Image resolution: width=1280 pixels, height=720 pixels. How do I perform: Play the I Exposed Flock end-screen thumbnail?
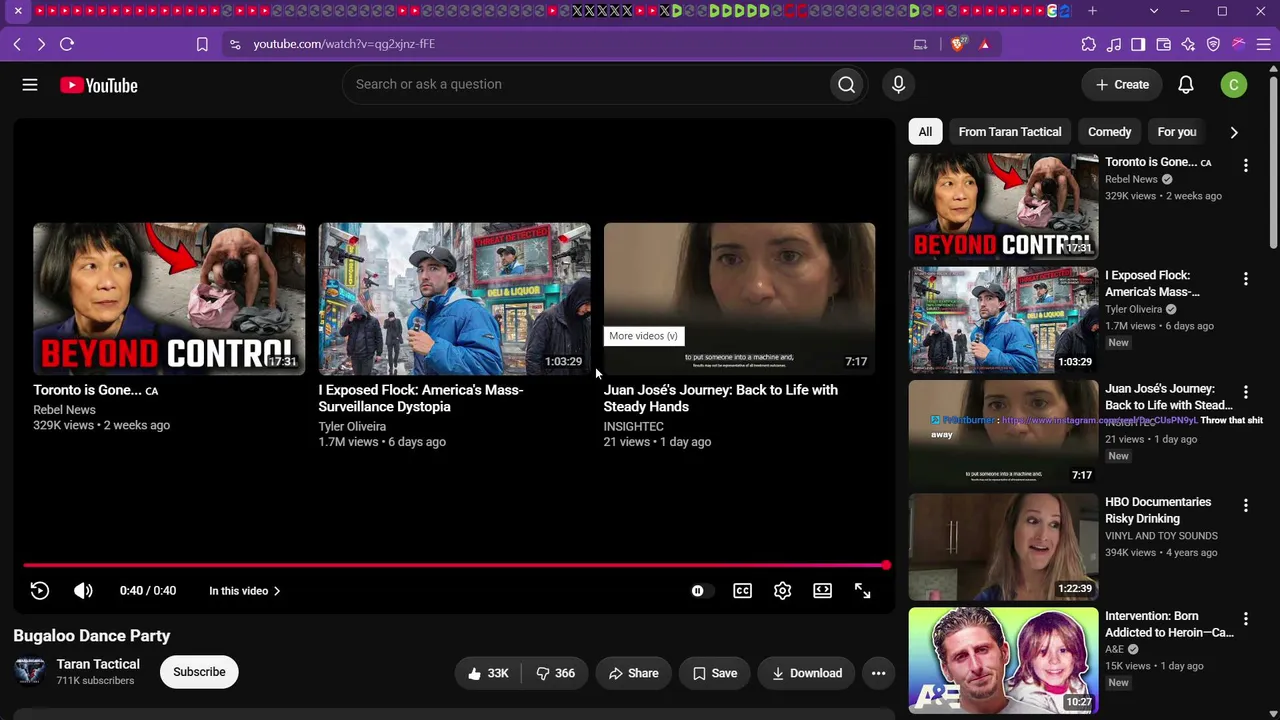click(x=454, y=299)
